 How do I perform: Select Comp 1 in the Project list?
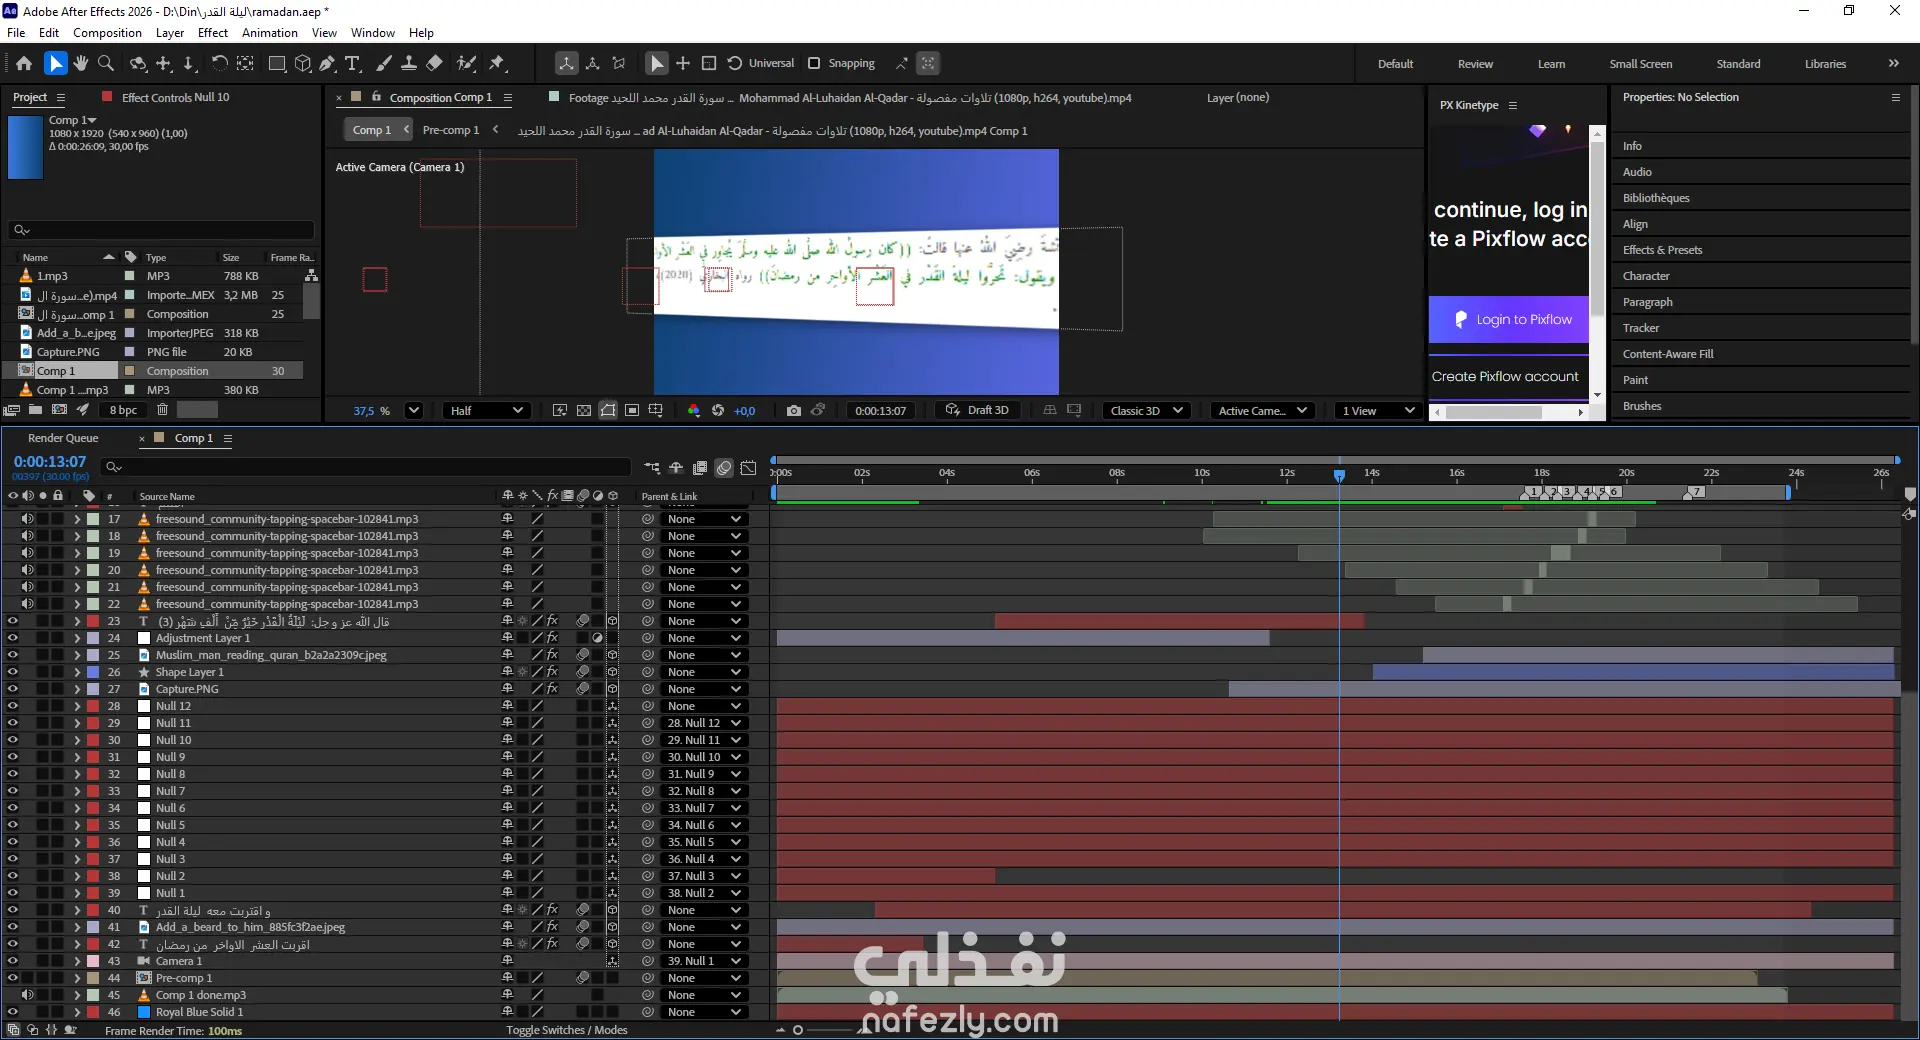pyautogui.click(x=56, y=371)
